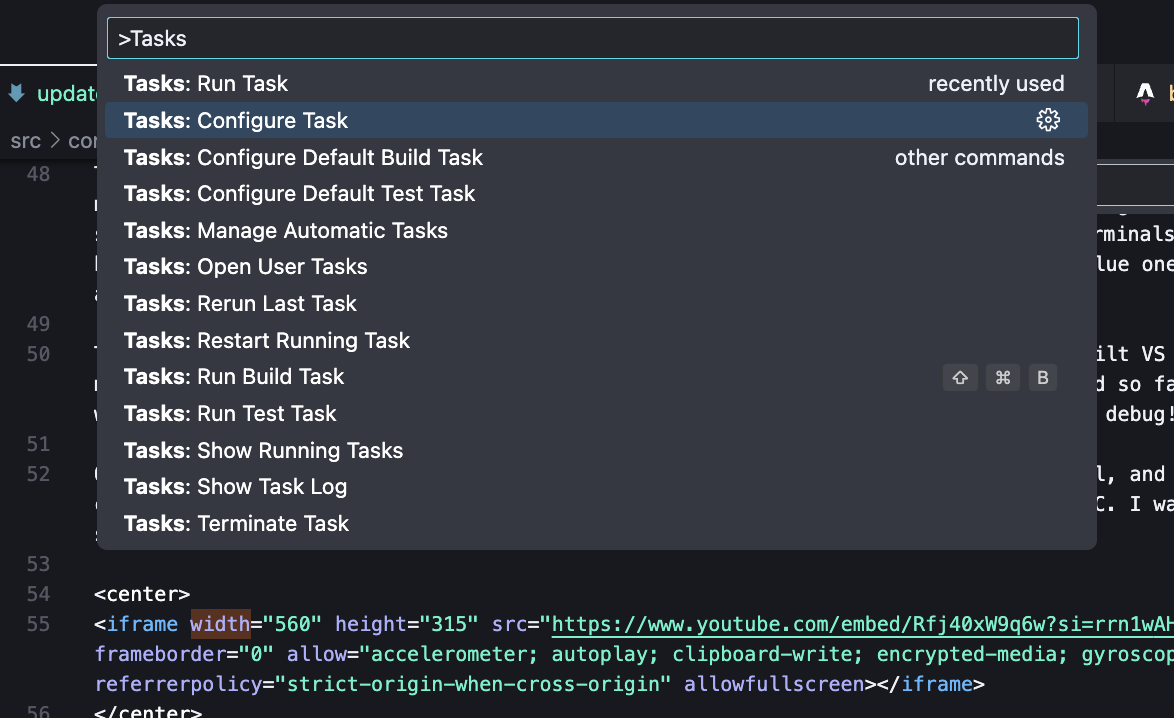Screen dimensions: 1174x718
Task: Click the YouTube embed URL in the iframe
Action: [860, 625]
